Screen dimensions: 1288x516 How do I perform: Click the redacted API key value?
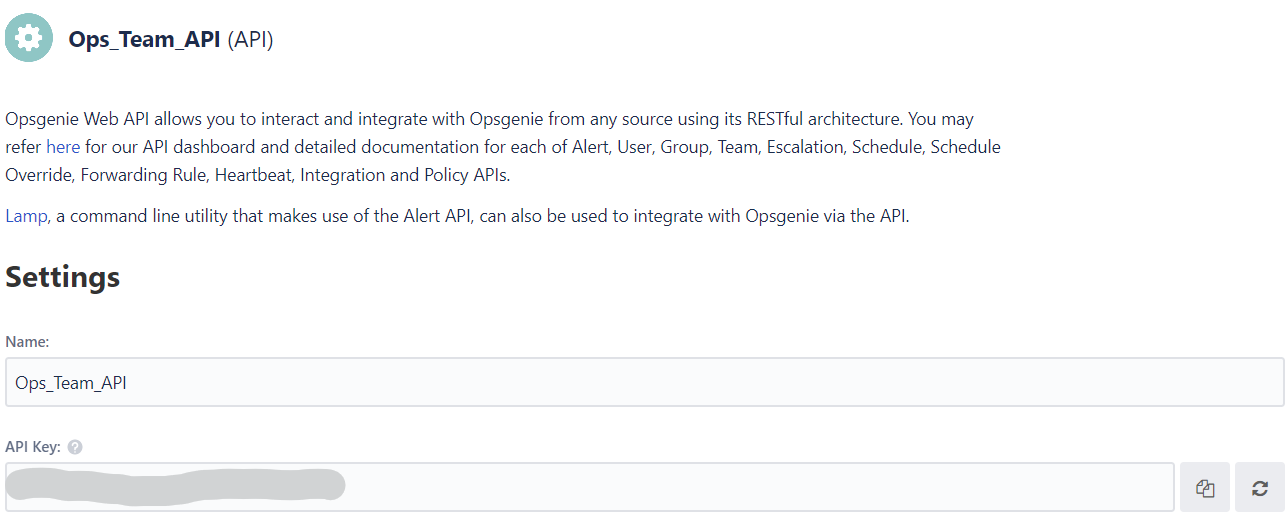175,486
